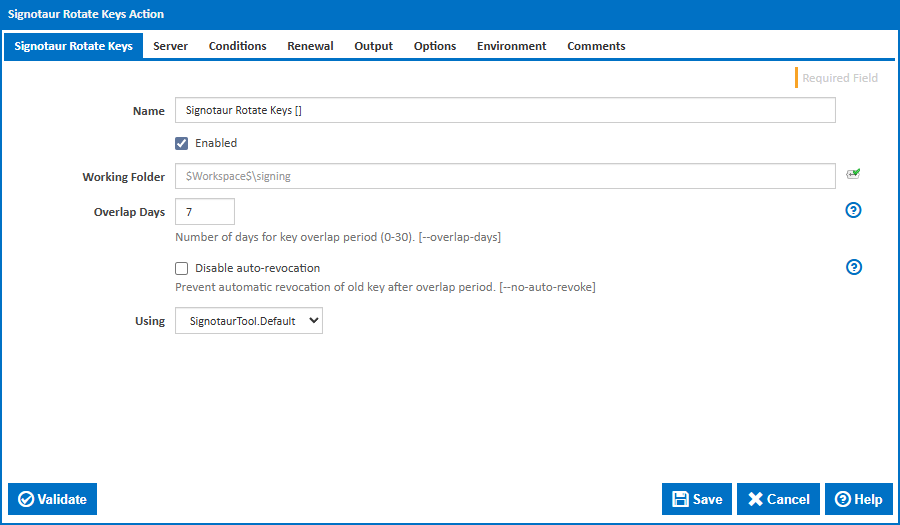Switch to the Options tab

point(434,46)
